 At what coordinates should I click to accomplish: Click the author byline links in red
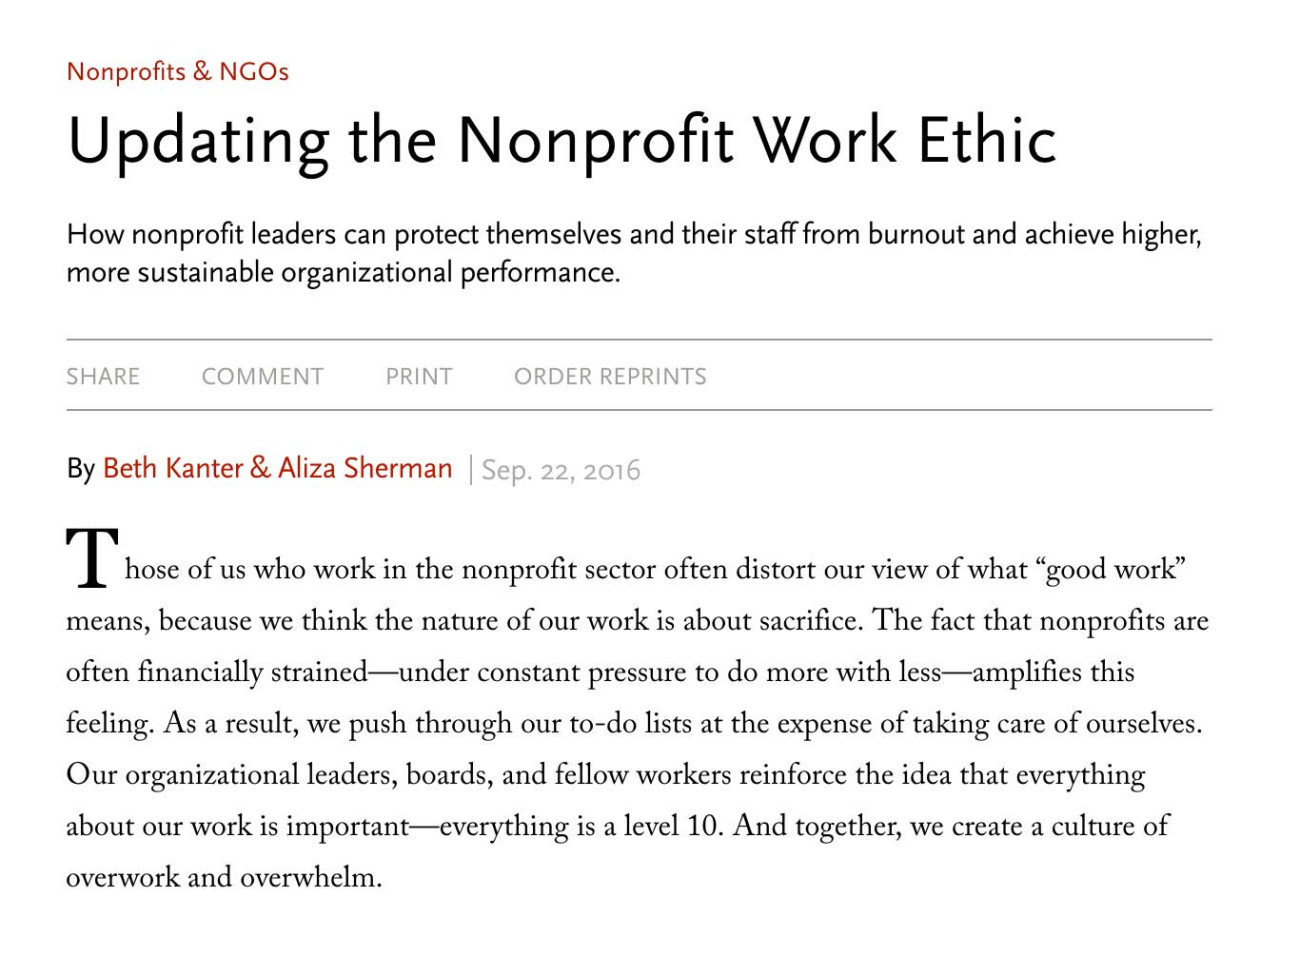[x=277, y=467]
